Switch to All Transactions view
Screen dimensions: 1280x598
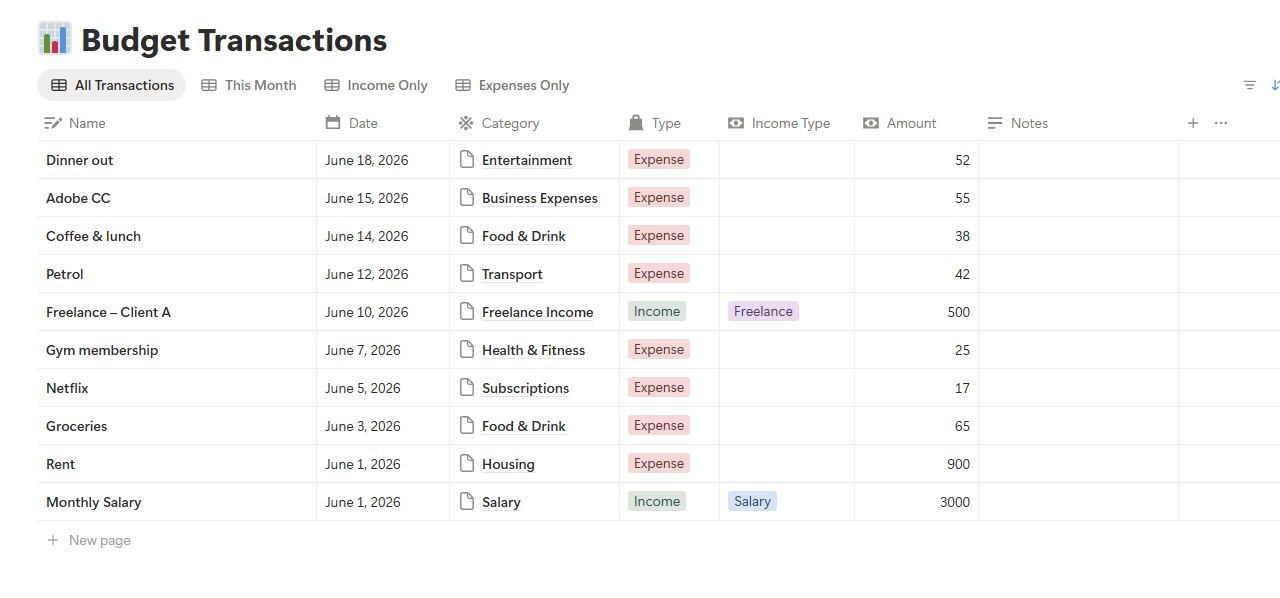(x=112, y=85)
